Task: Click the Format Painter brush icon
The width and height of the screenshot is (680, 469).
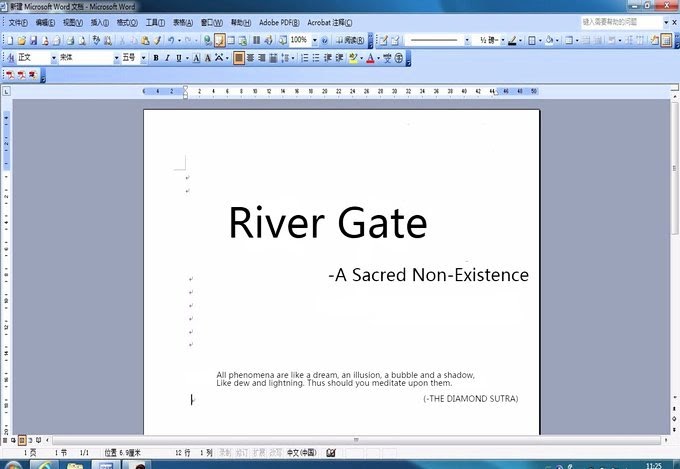Action: (x=156, y=40)
